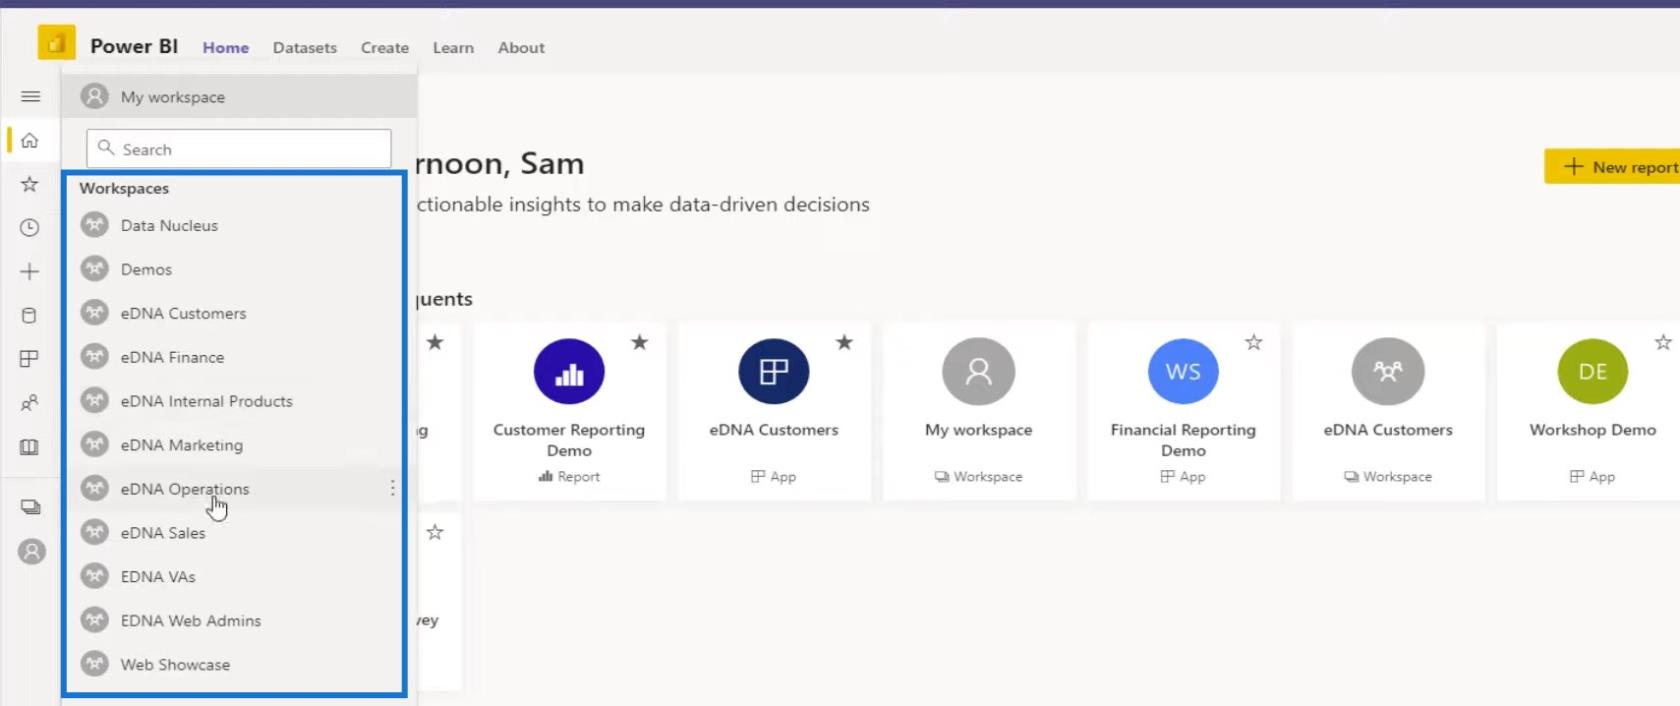Open more options for eDNA Operations workspace
The width and height of the screenshot is (1680, 706).
392,488
